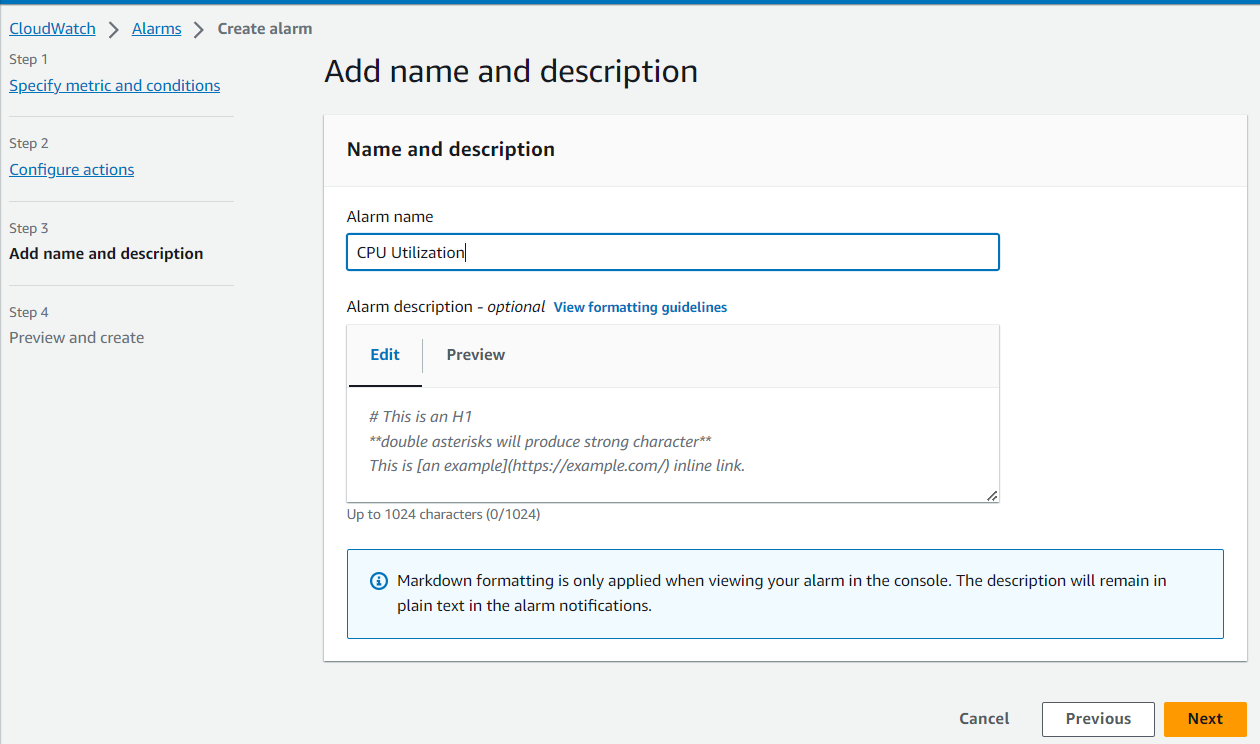Click the Preview and create step label
This screenshot has width=1260, height=744.
coord(77,338)
